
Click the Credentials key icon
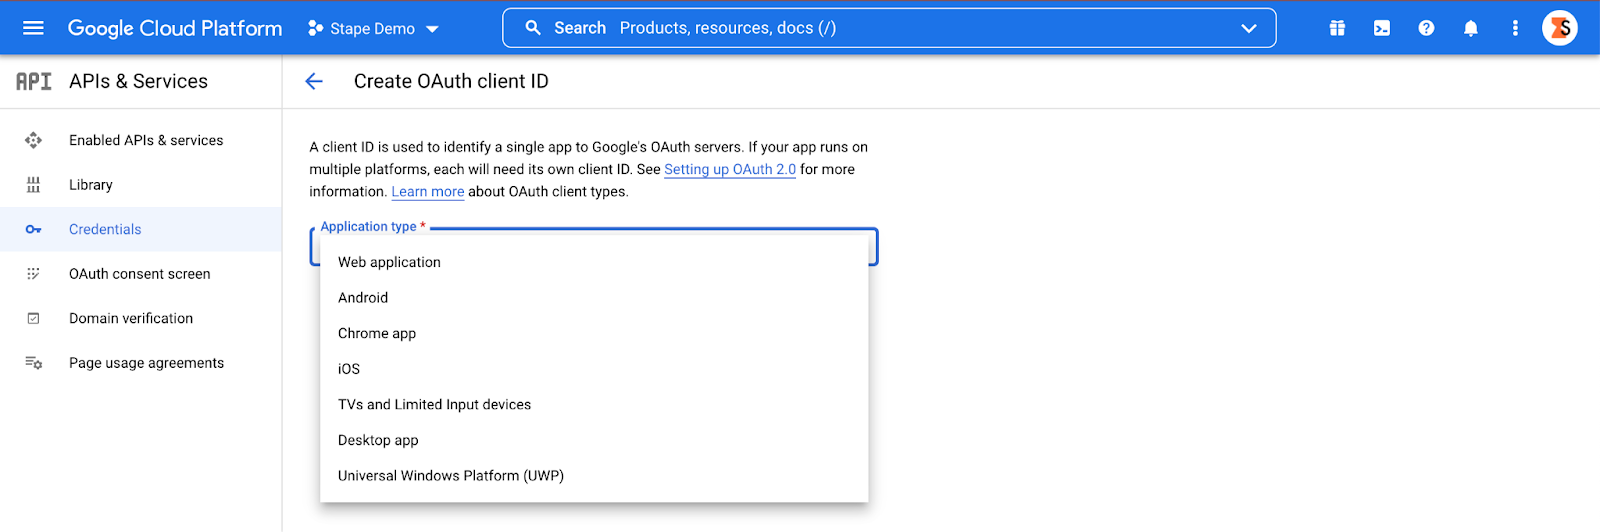(33, 229)
